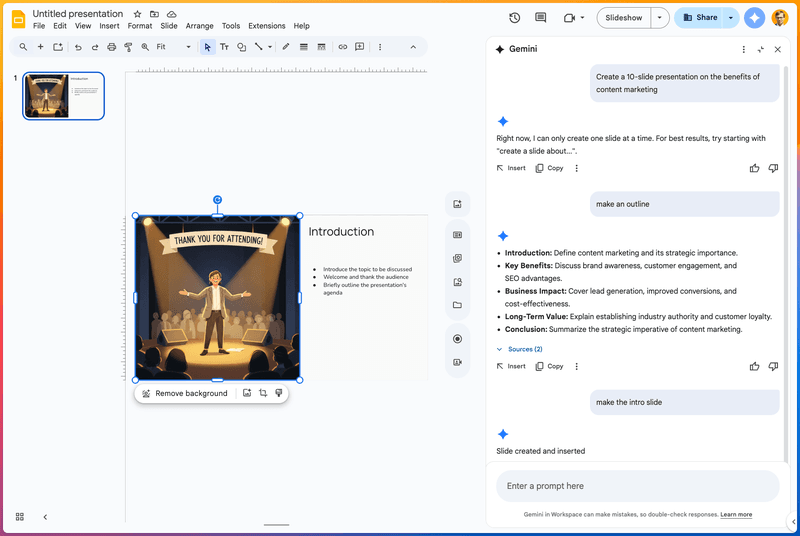Viewport: 800px width, 536px height.
Task: Select the line tool
Action: pos(259,47)
